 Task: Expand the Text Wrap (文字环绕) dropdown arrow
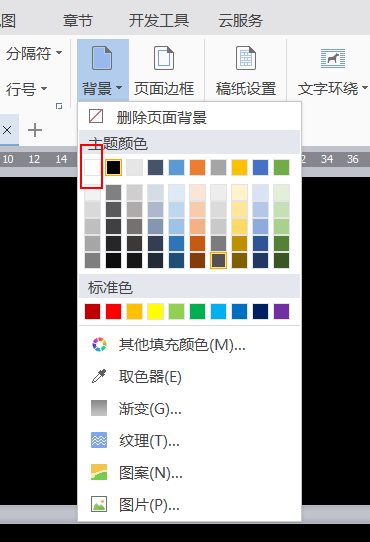364,88
